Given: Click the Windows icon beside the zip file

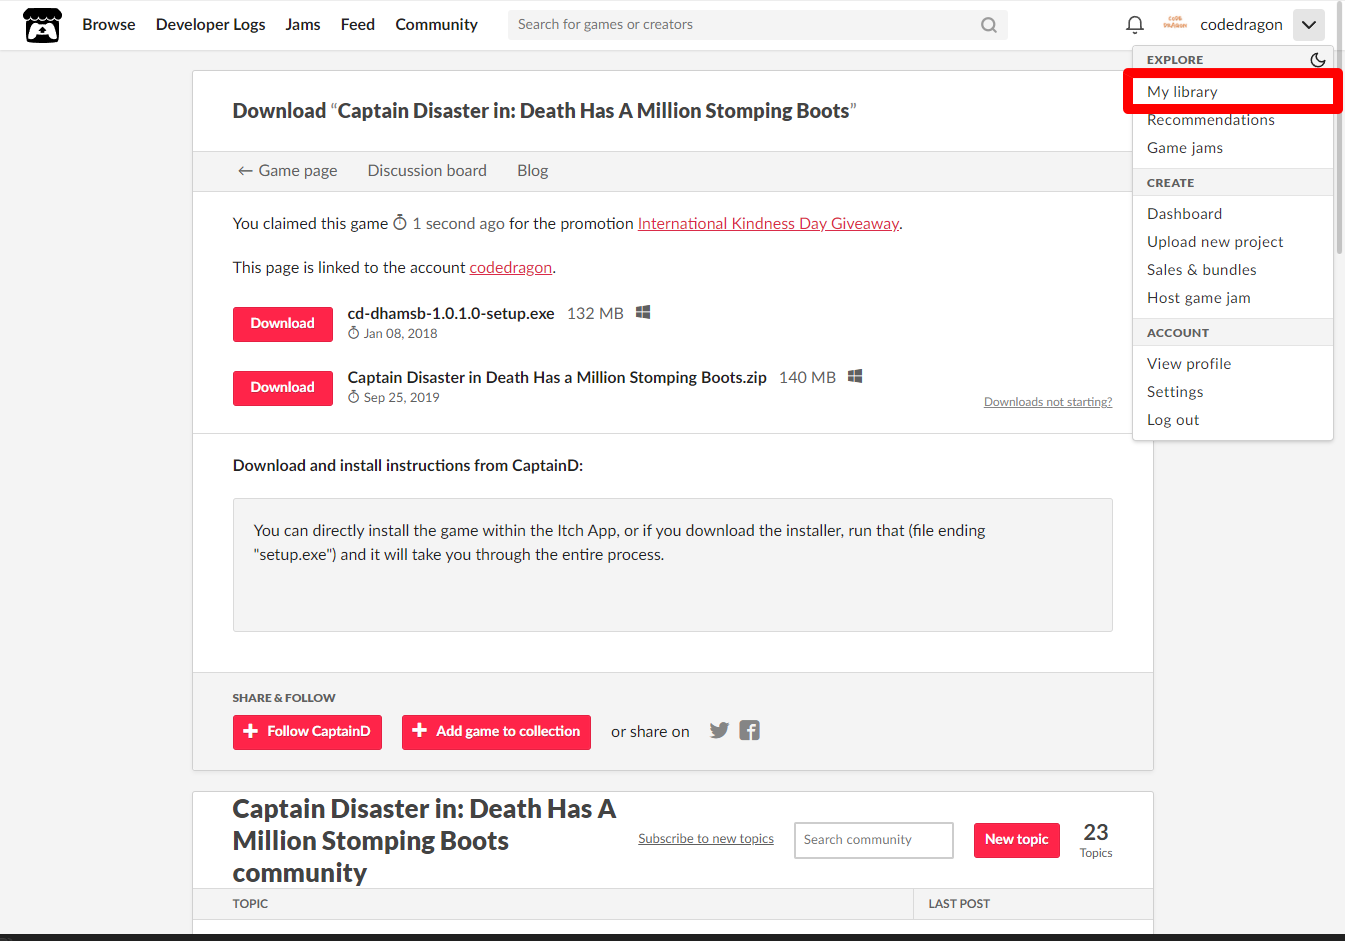Looking at the screenshot, I should click(855, 377).
